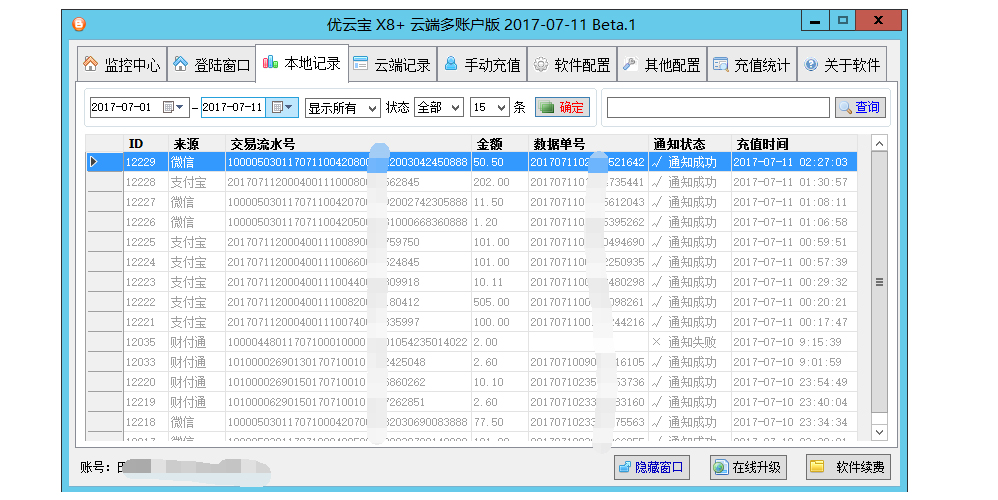The image size is (998, 500).
Task: Click the house icon on 监控中心 tab
Action: point(90,65)
